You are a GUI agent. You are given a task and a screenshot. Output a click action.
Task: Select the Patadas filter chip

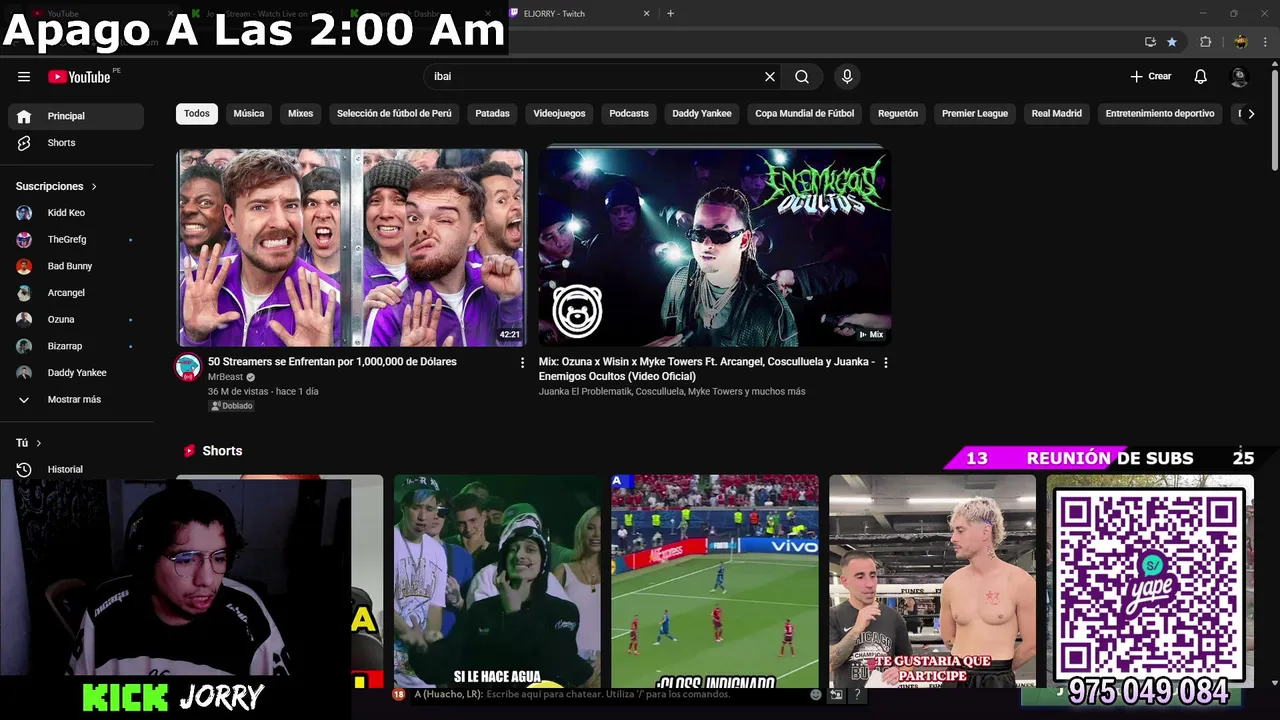coord(492,114)
